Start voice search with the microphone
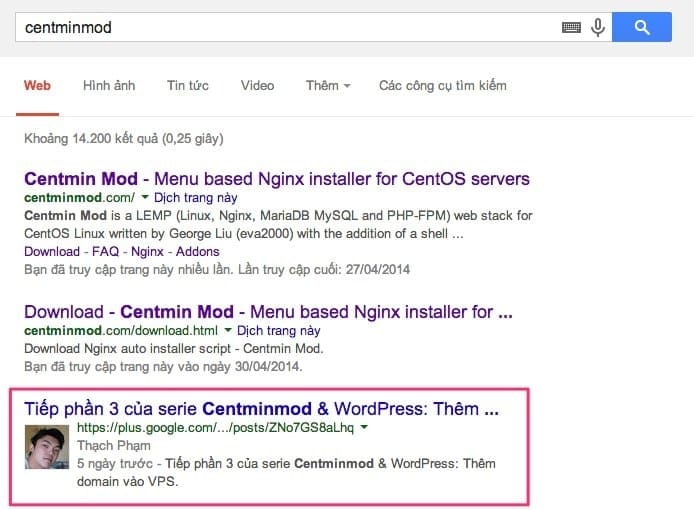The width and height of the screenshot is (694, 510). coord(598,27)
